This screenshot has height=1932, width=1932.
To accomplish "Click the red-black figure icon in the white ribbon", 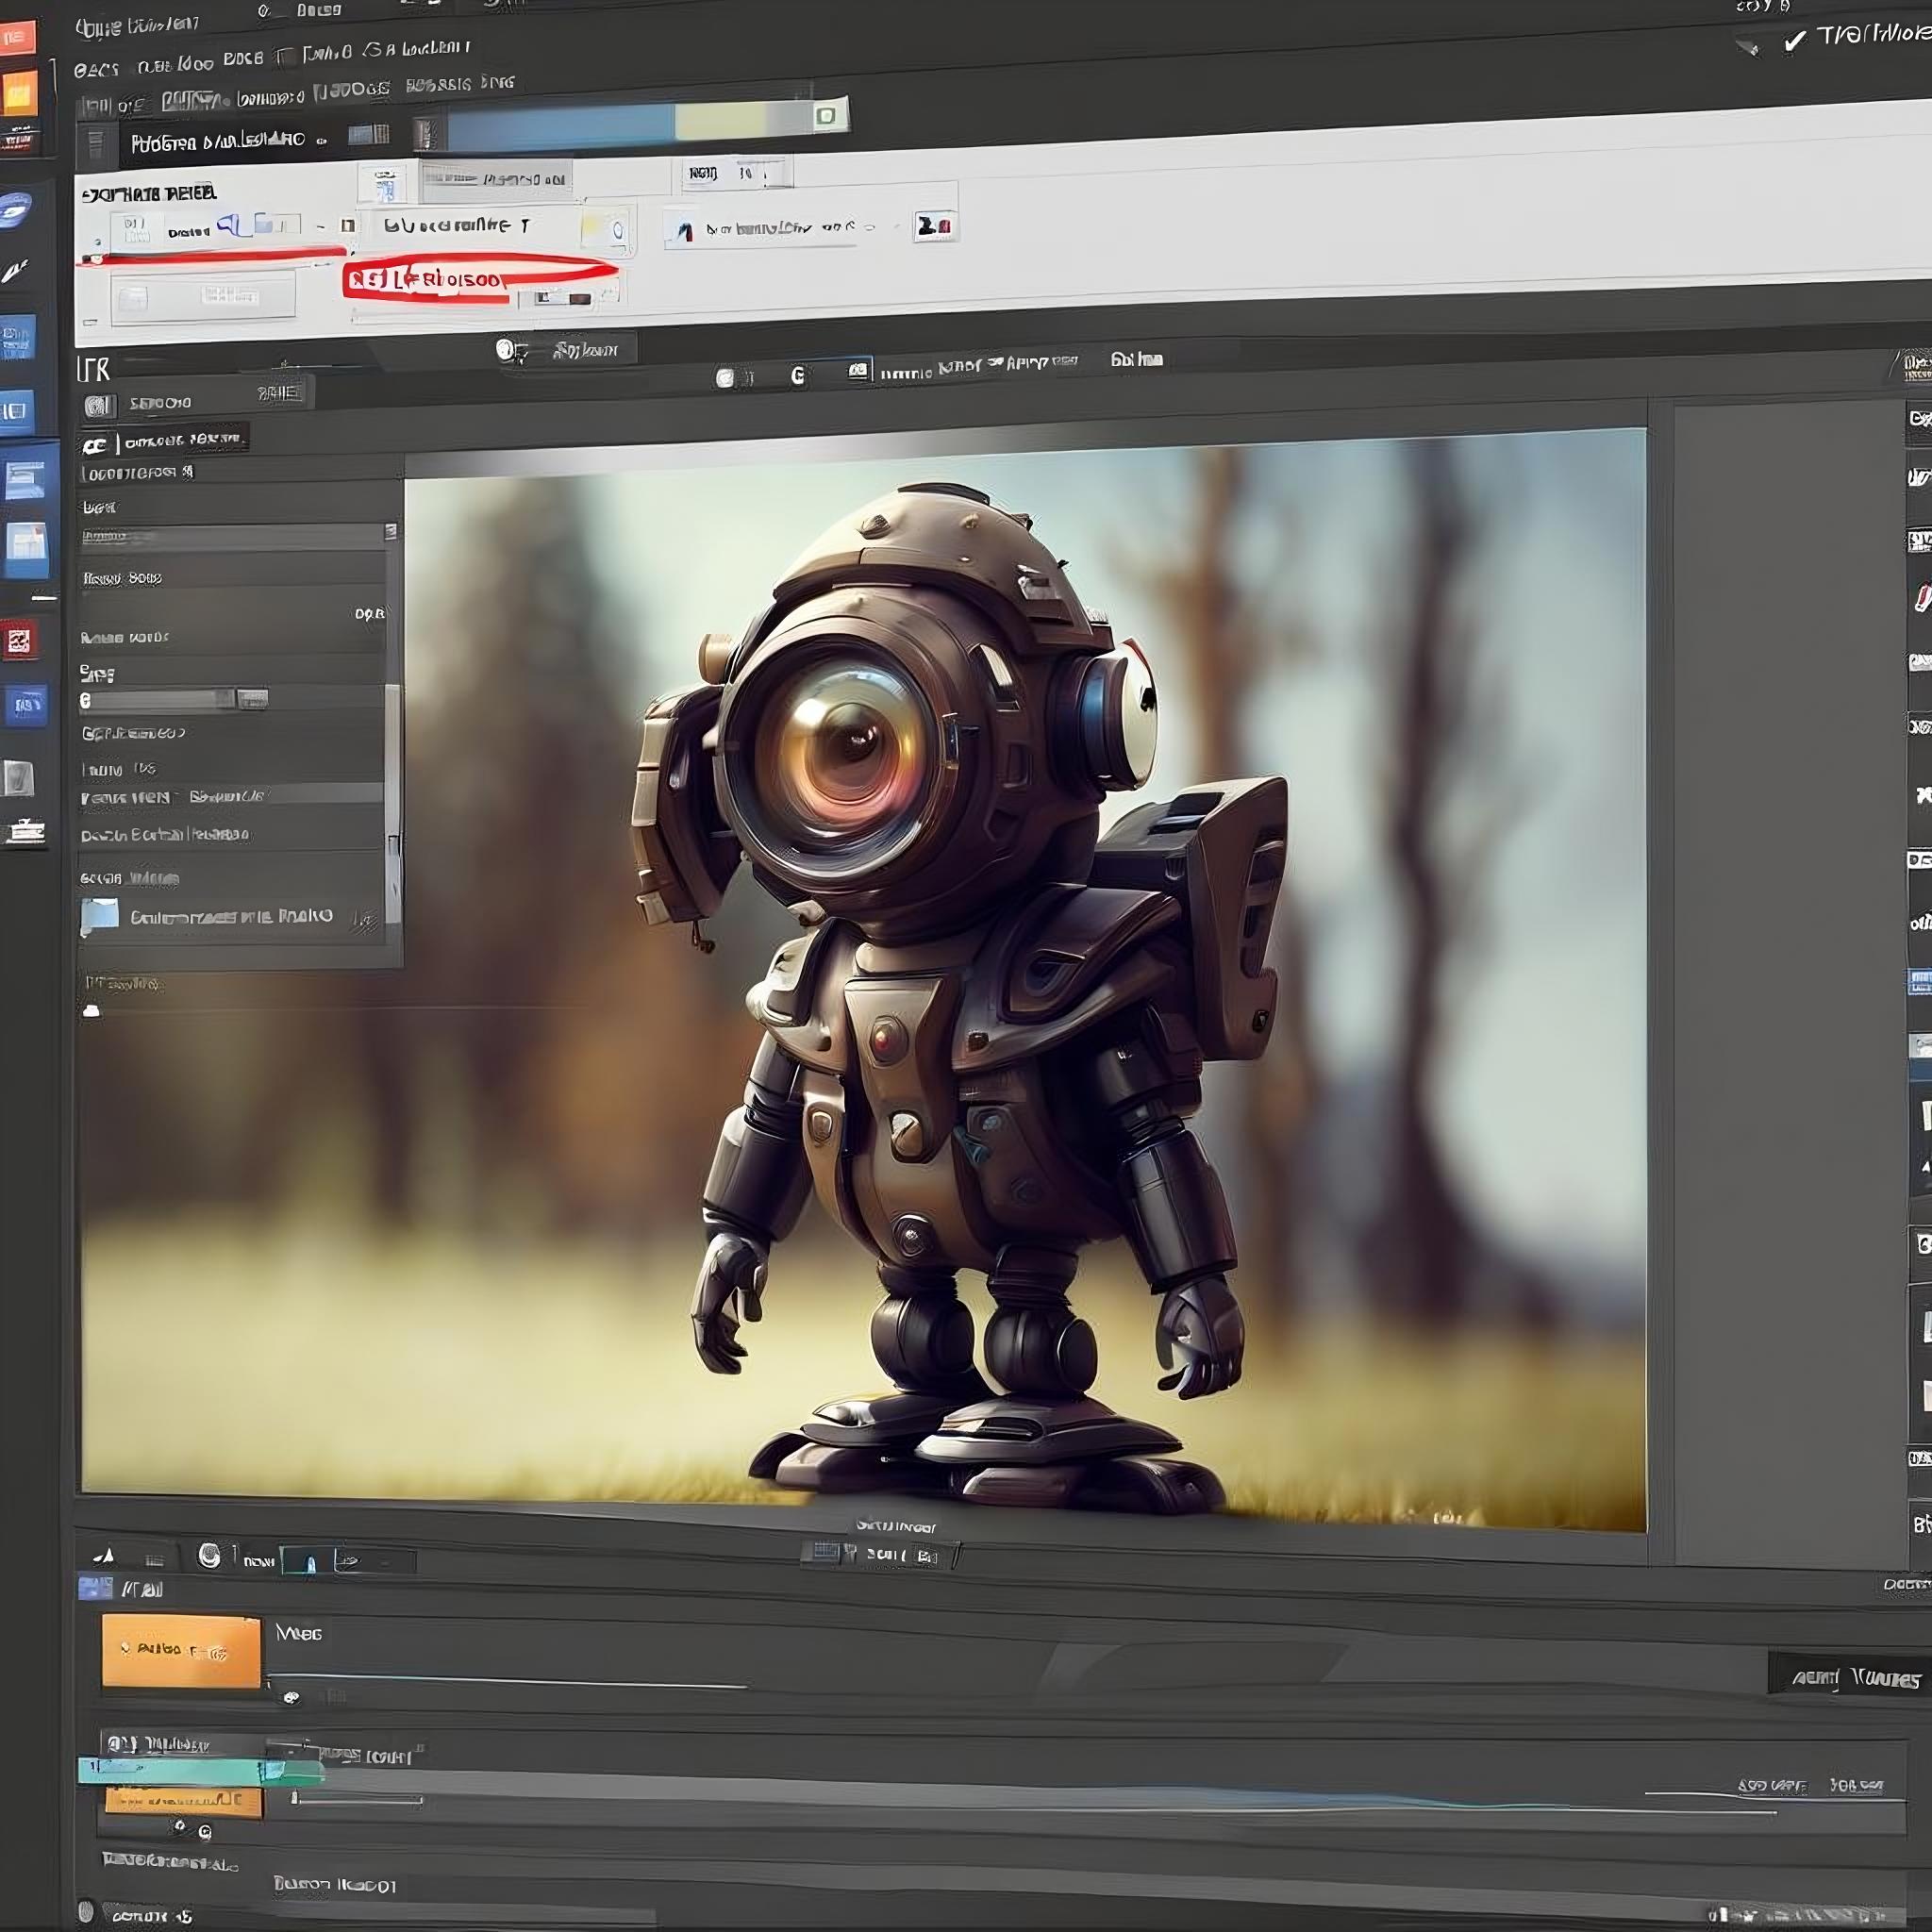I will [935, 227].
